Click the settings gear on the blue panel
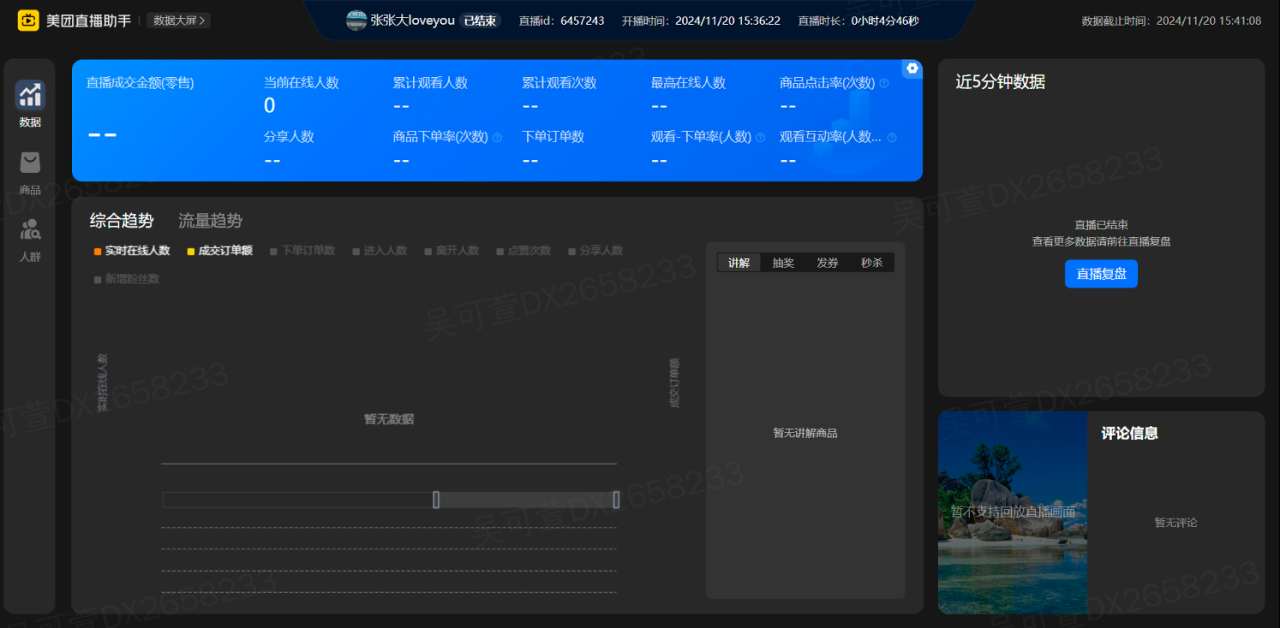 (x=912, y=68)
